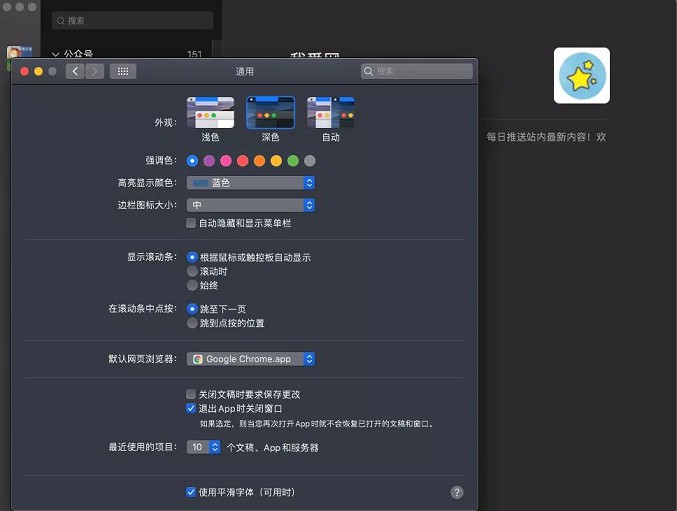The width and height of the screenshot is (677, 511).
Task: Toggle 使用平滑字体 checkbox
Action: [192, 492]
